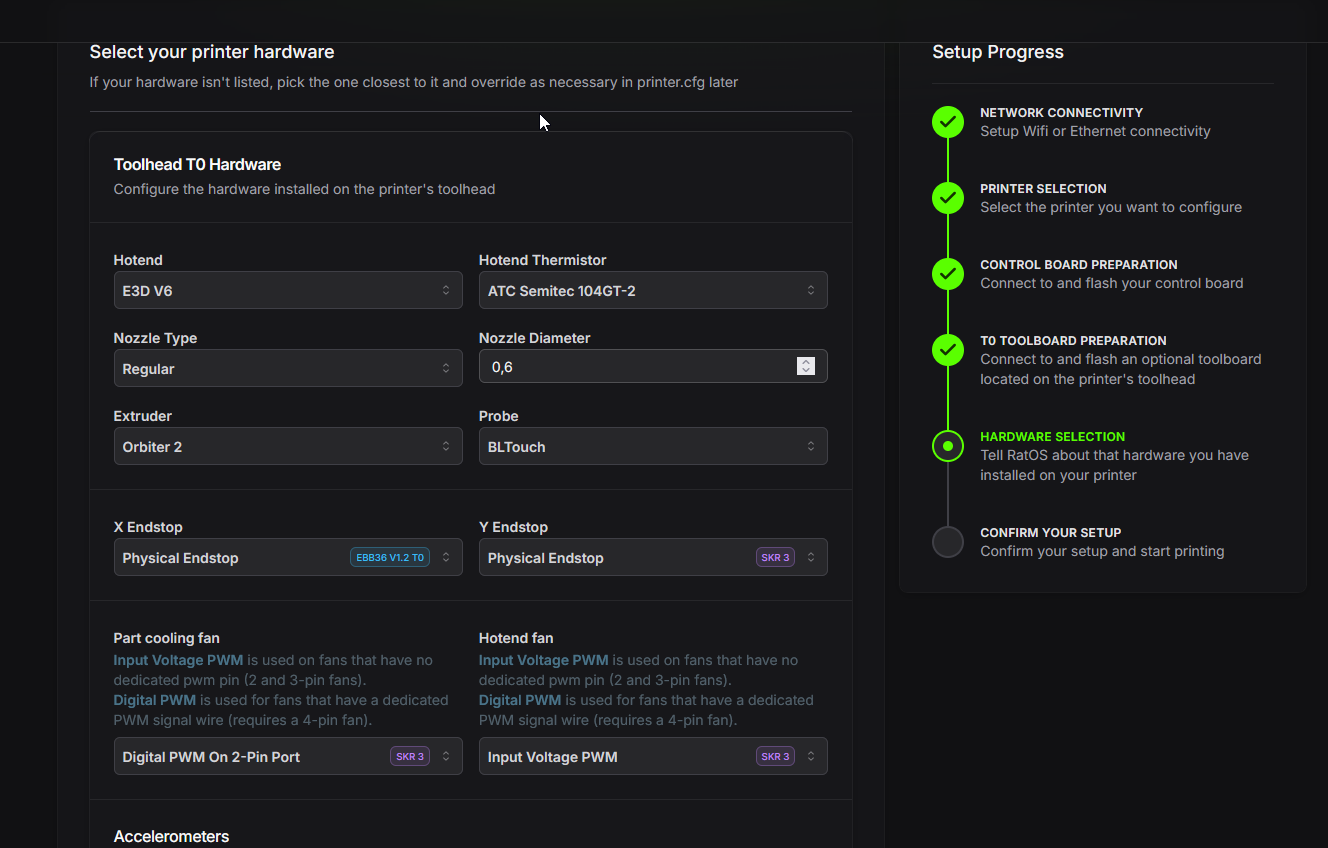Image resolution: width=1328 pixels, height=848 pixels.
Task: Click Hardware Selection current step circle
Action: 948,446
